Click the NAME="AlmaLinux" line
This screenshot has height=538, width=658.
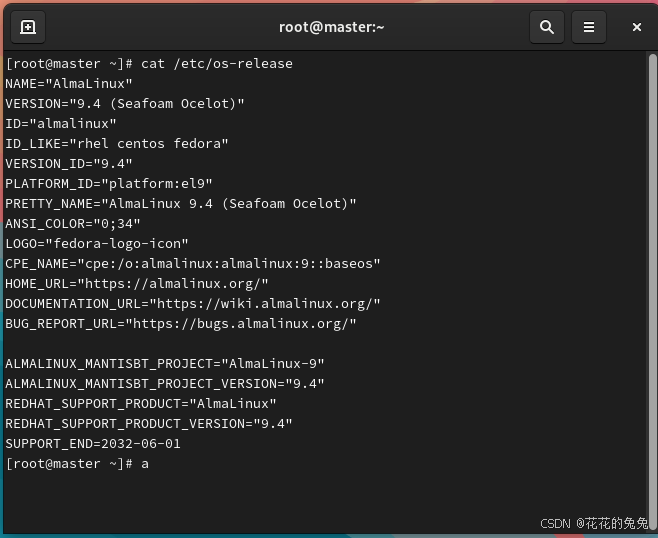69,84
